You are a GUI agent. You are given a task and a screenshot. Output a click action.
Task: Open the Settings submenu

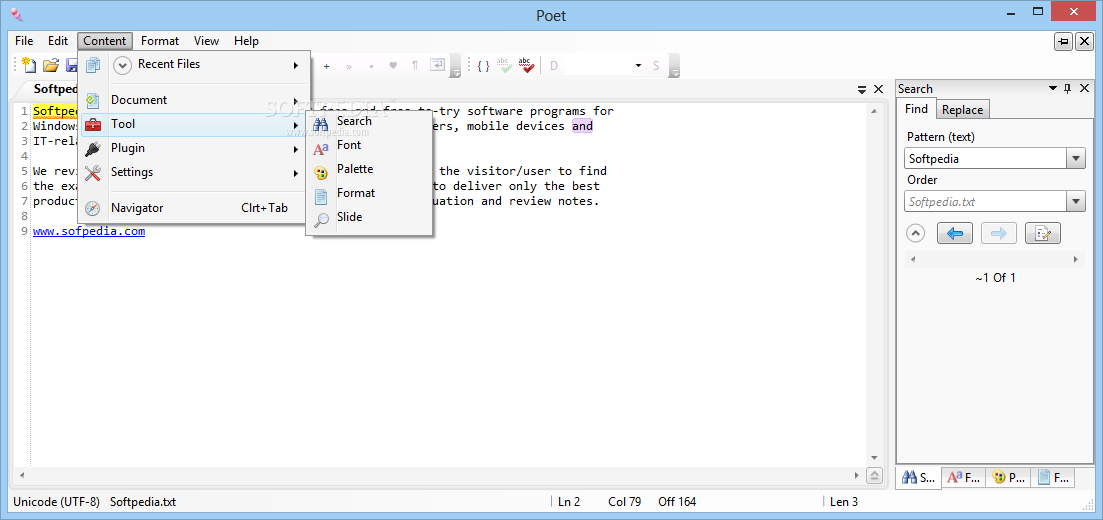(x=193, y=172)
